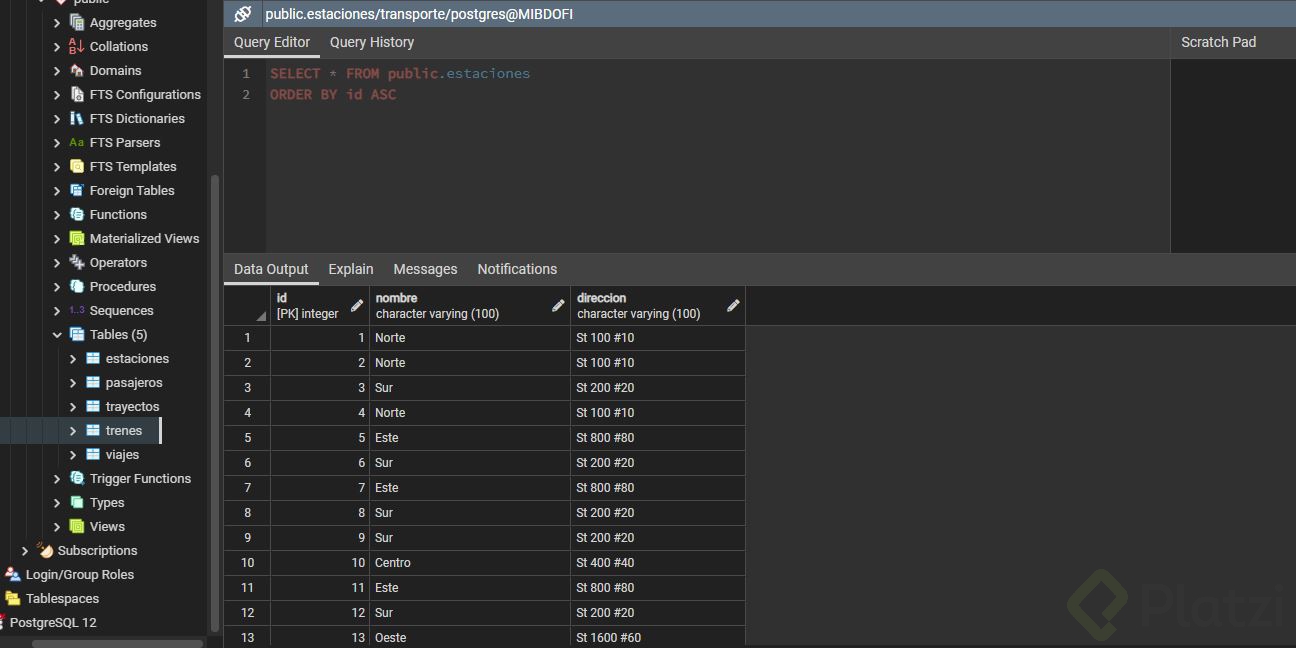The width and height of the screenshot is (1296, 648).
Task: Click into the Scratch Pad area
Action: 1233,155
